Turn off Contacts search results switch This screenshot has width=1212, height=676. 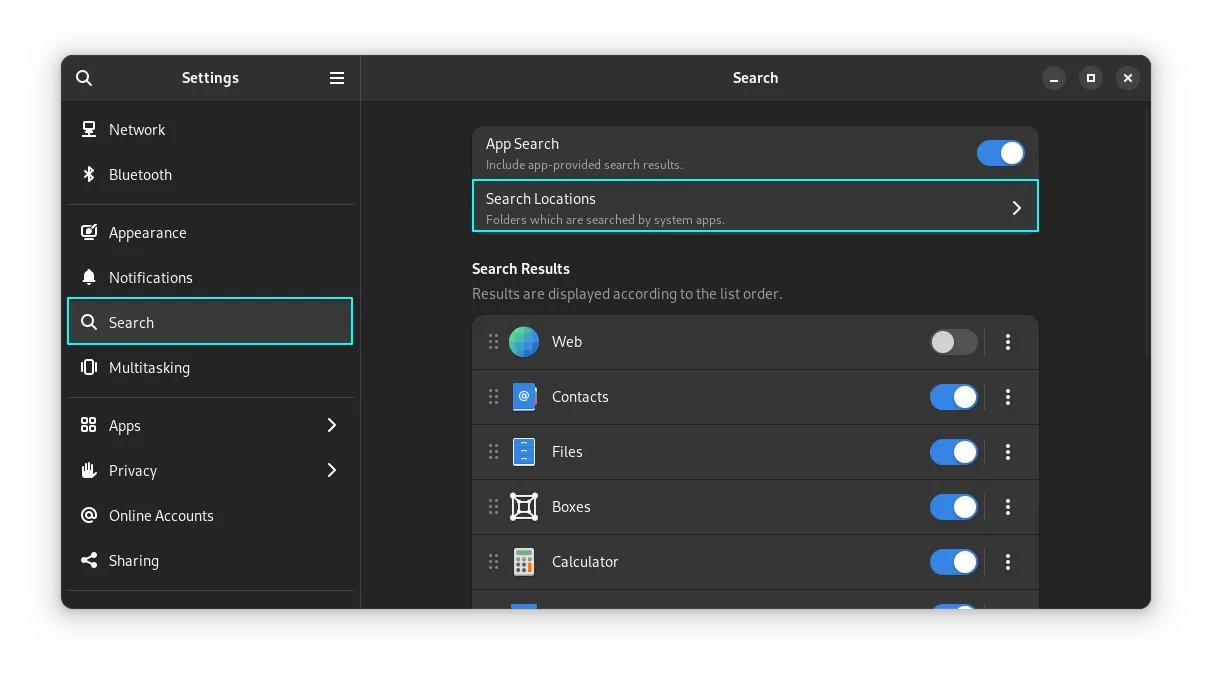[953, 397]
